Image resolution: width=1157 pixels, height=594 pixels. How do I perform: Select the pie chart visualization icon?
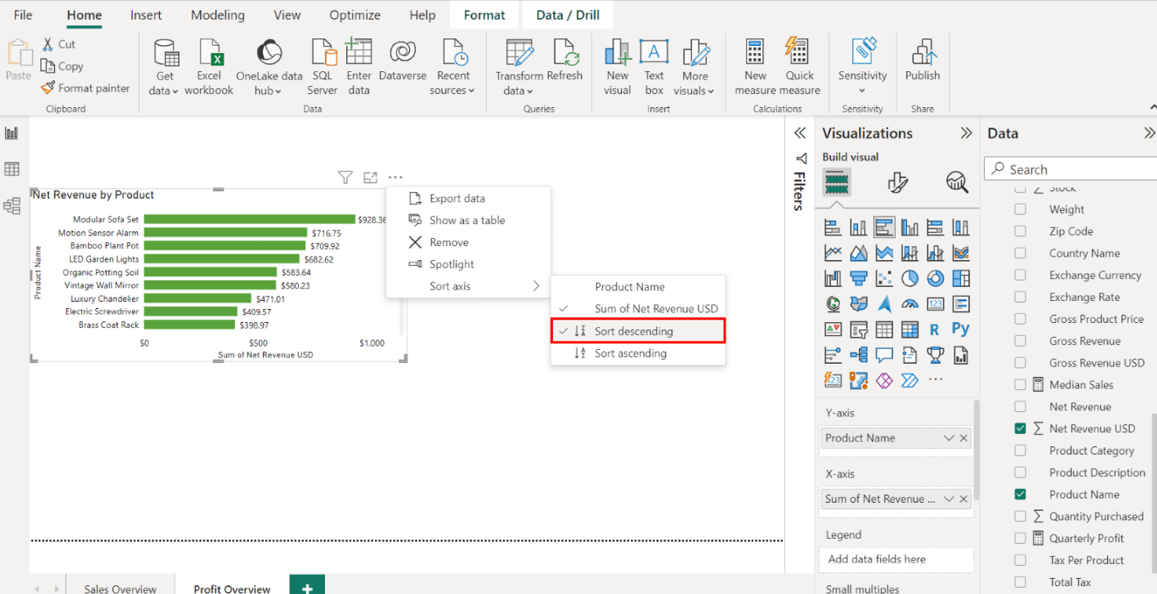909,278
